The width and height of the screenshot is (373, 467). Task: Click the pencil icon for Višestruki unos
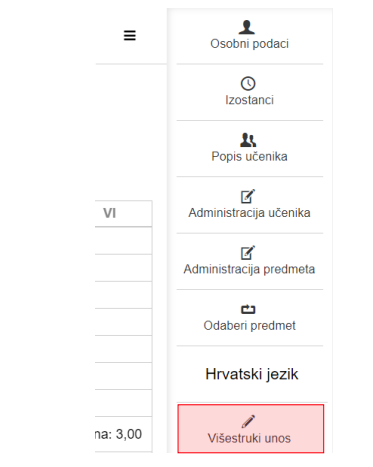248,421
